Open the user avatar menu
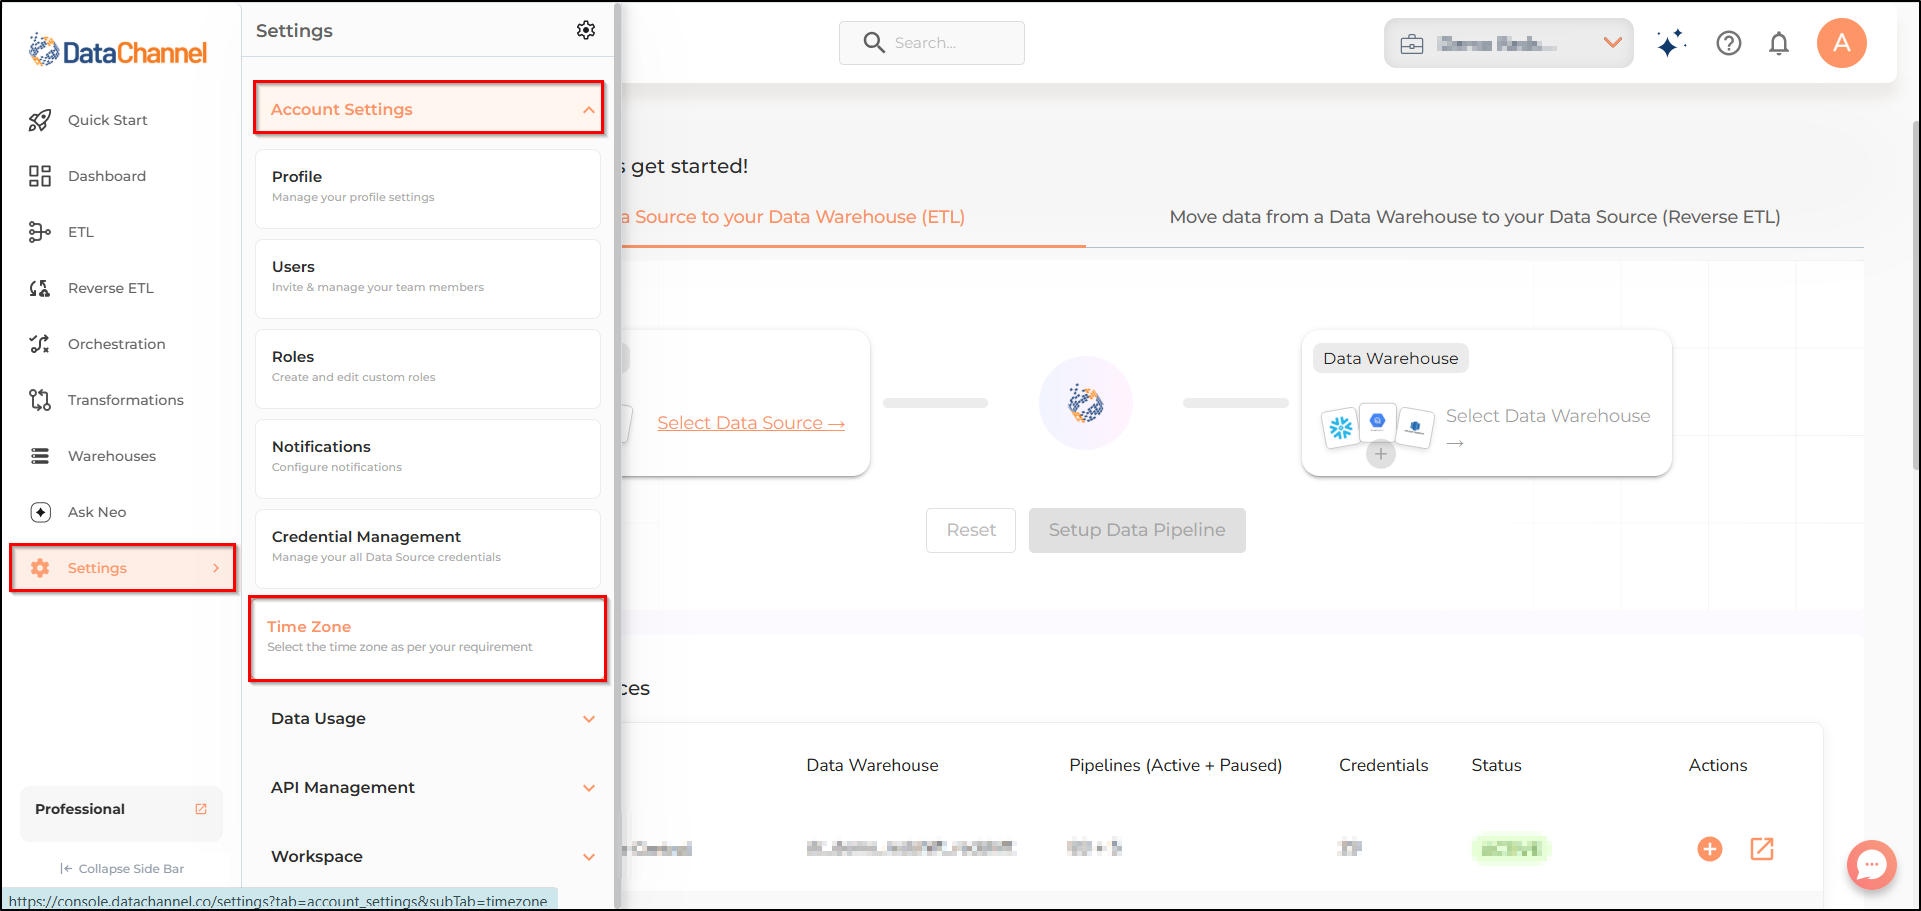Image resolution: width=1921 pixels, height=911 pixels. [1842, 43]
